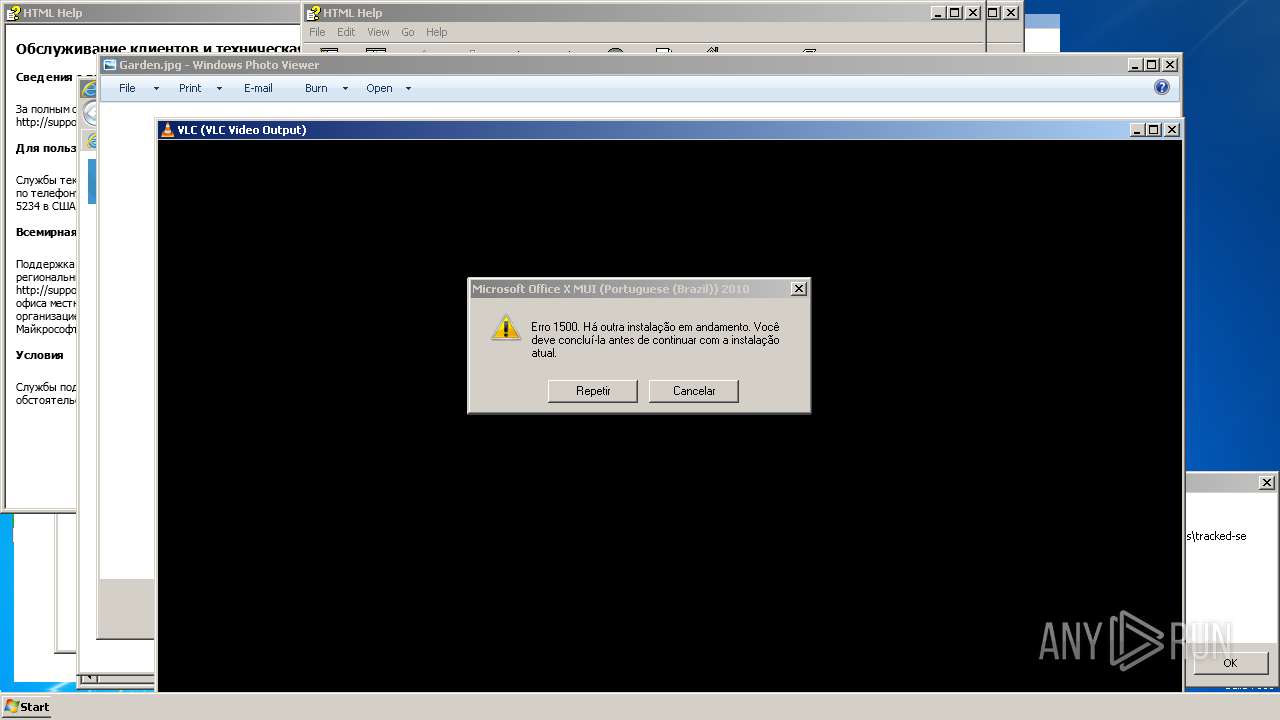Open the Print dropdown in Photo Viewer
This screenshot has width=1280, height=720.
(200, 88)
